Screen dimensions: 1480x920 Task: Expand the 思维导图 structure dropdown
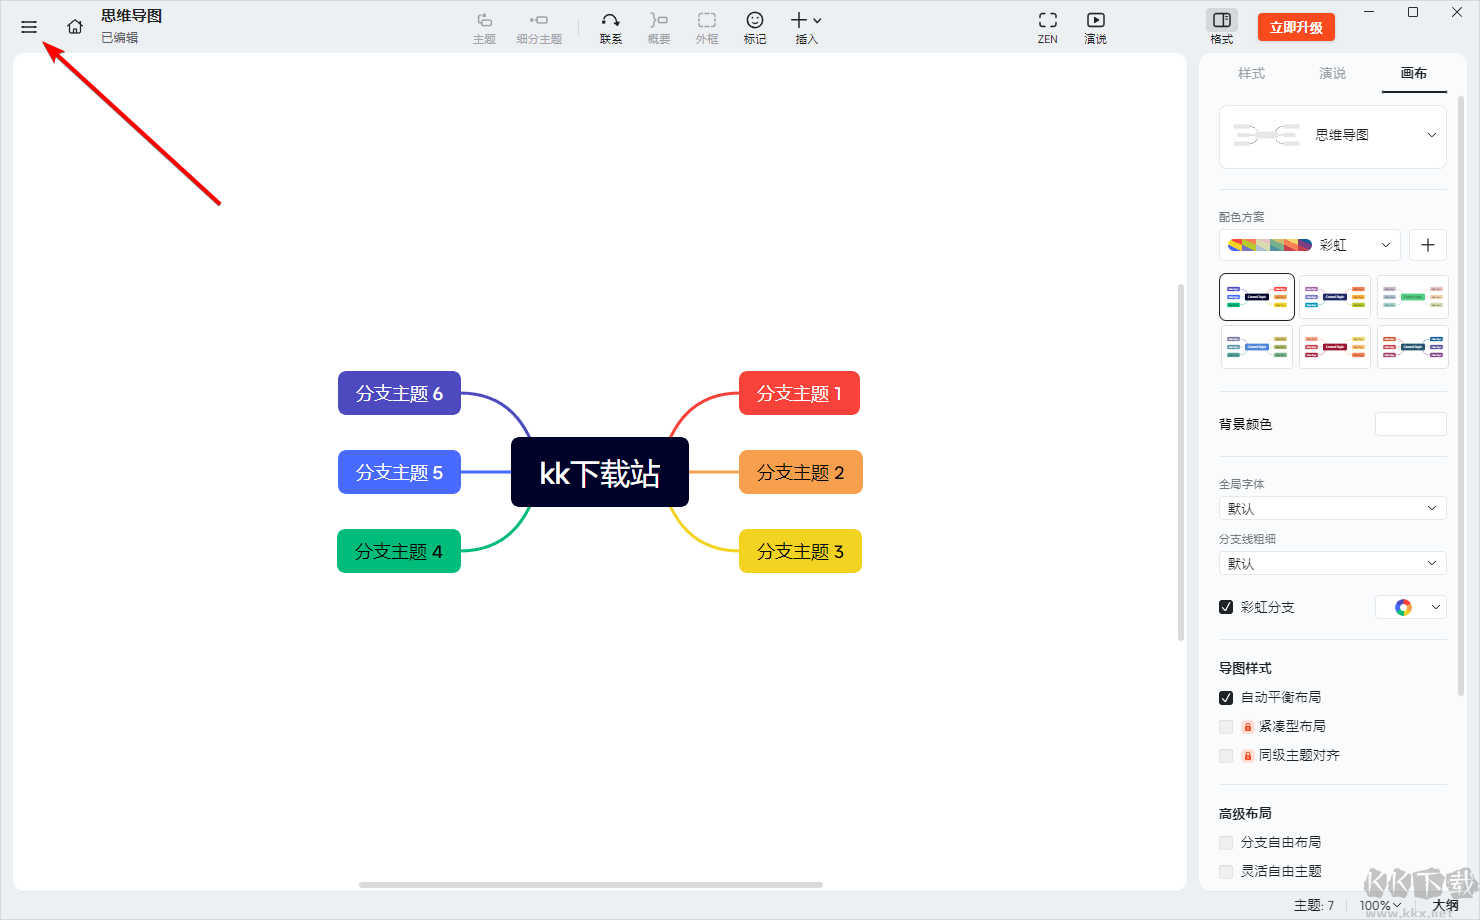coord(1333,136)
